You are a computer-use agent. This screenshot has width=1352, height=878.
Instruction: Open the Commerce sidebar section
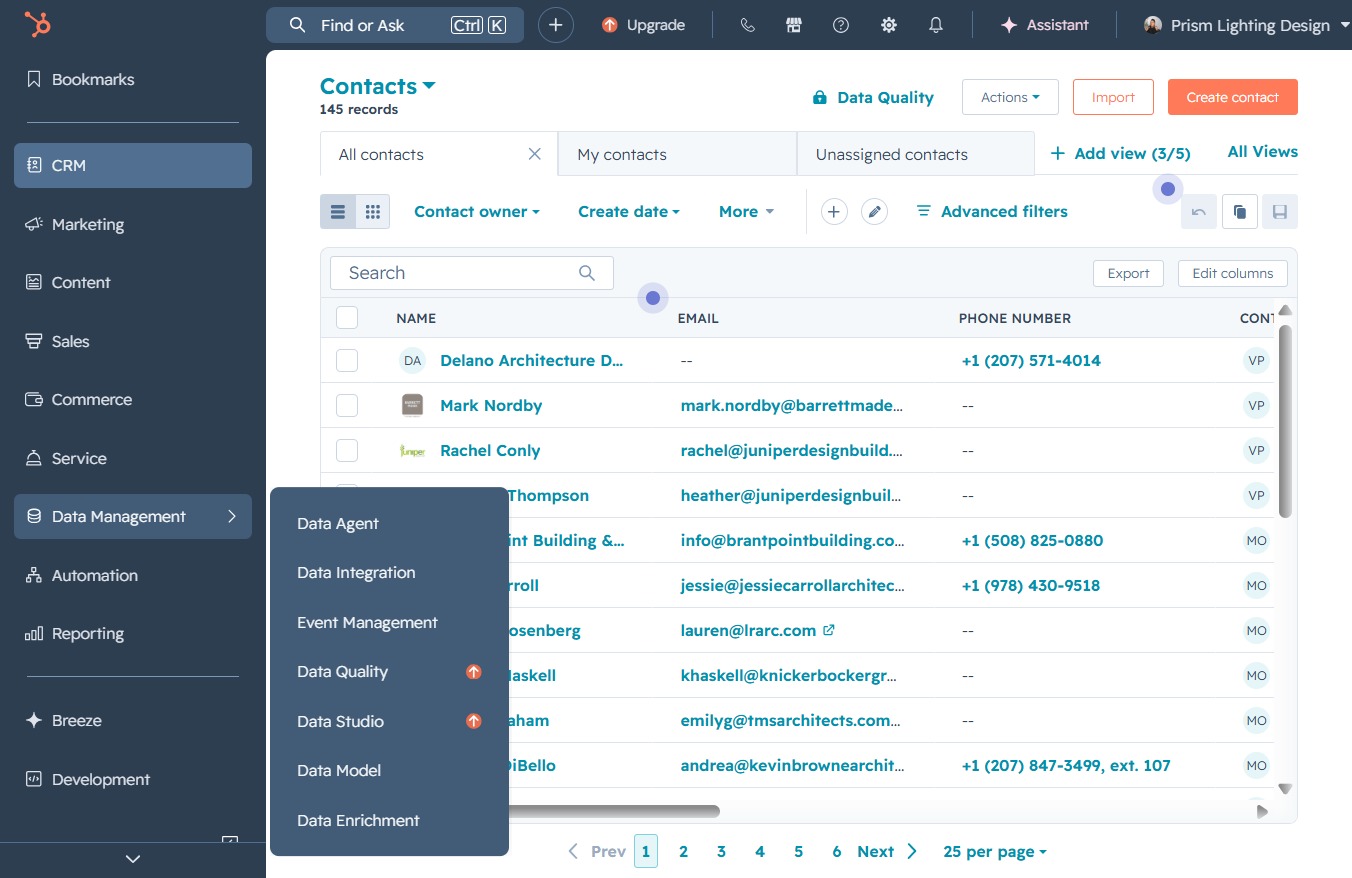click(133, 399)
